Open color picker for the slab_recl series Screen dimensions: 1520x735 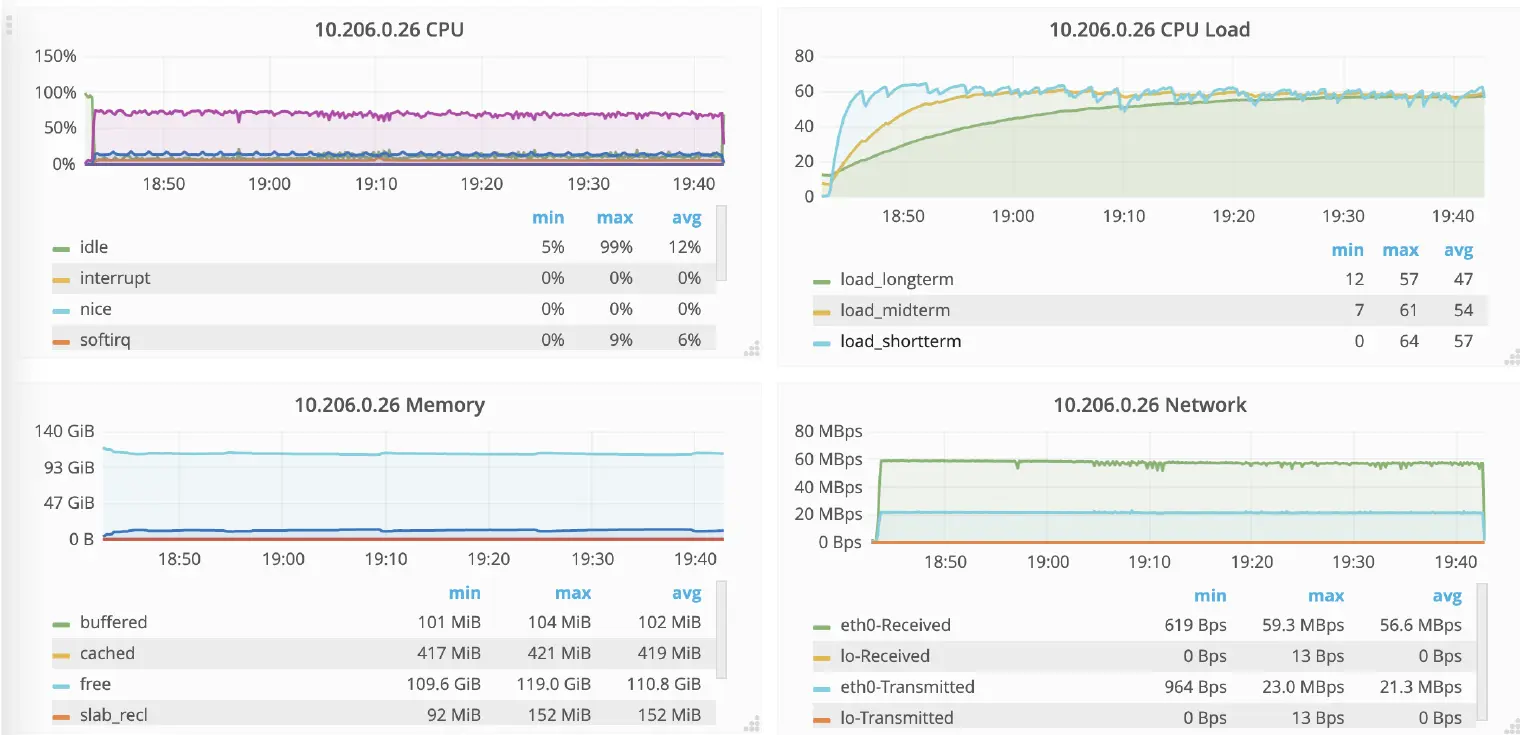pos(61,717)
